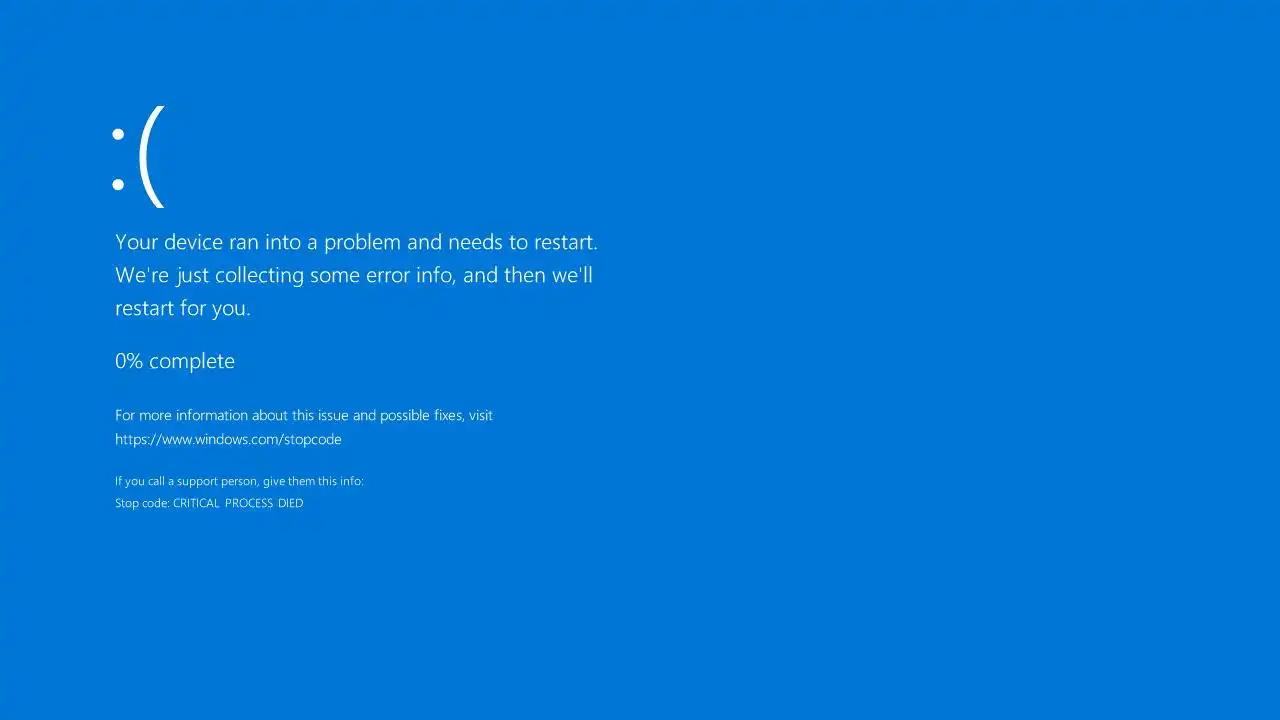Select the 'We're just collecting some error info' line
The height and width of the screenshot is (720, 1280).
point(354,275)
